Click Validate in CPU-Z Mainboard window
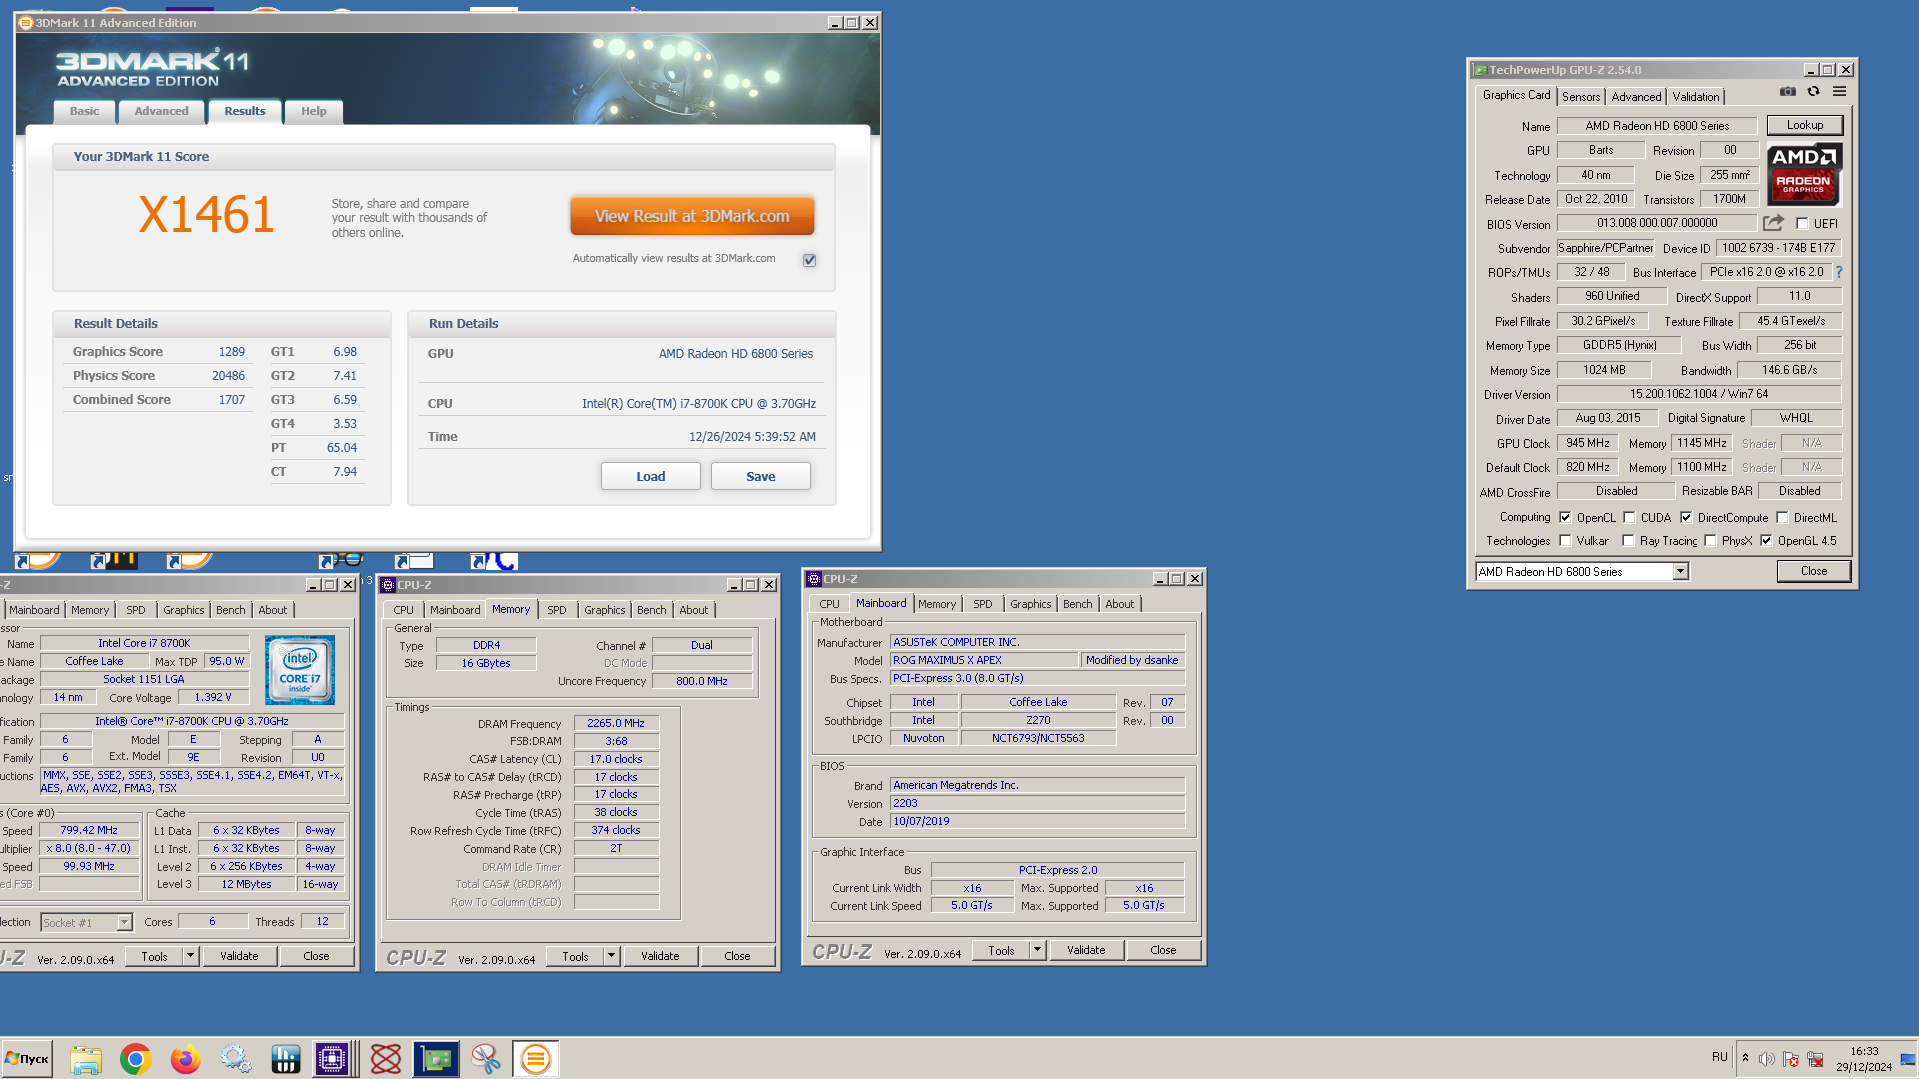Image resolution: width=1919 pixels, height=1079 pixels. [1086, 950]
